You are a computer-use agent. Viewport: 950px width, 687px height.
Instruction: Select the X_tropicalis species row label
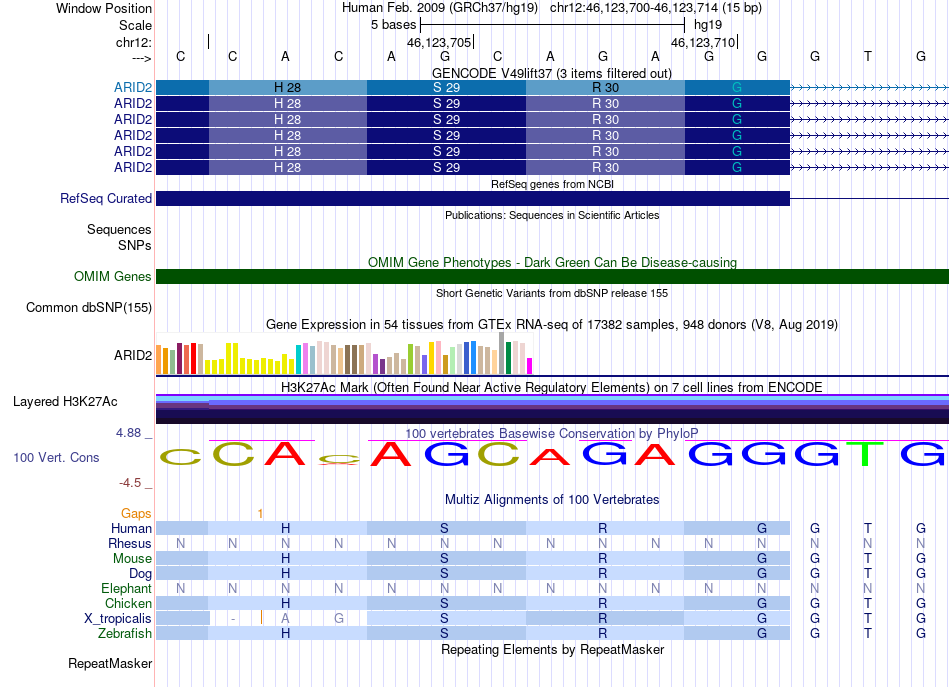(118, 619)
